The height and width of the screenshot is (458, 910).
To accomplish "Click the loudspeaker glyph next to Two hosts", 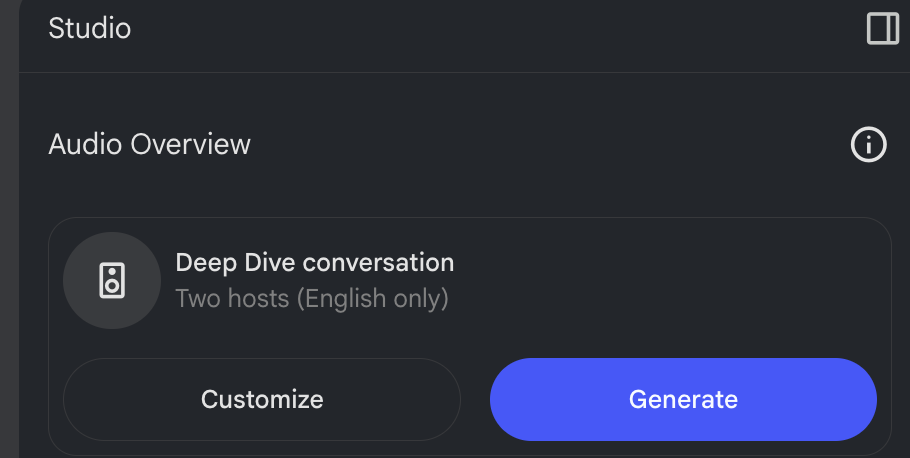I will (112, 280).
